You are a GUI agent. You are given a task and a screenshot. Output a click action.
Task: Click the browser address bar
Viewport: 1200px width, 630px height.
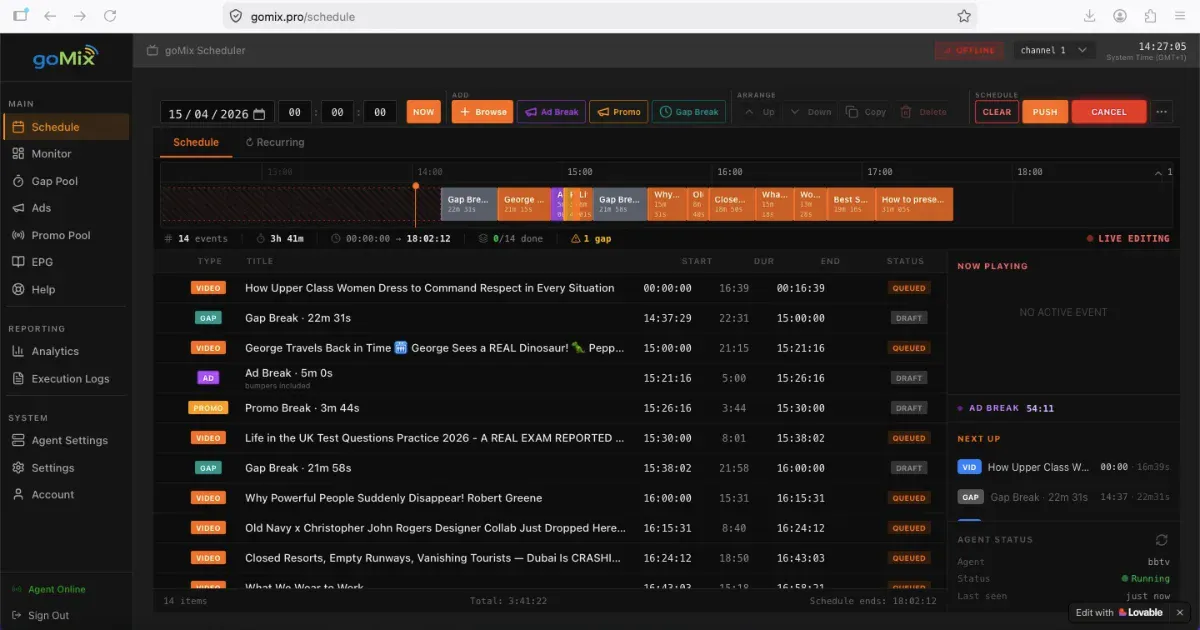(600, 16)
